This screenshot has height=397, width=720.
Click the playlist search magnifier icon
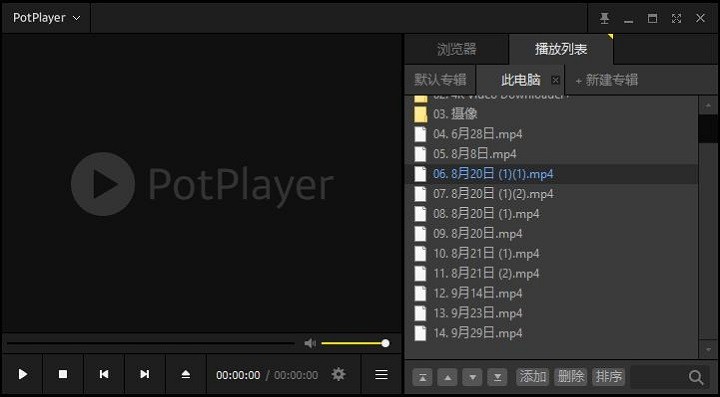click(x=696, y=377)
